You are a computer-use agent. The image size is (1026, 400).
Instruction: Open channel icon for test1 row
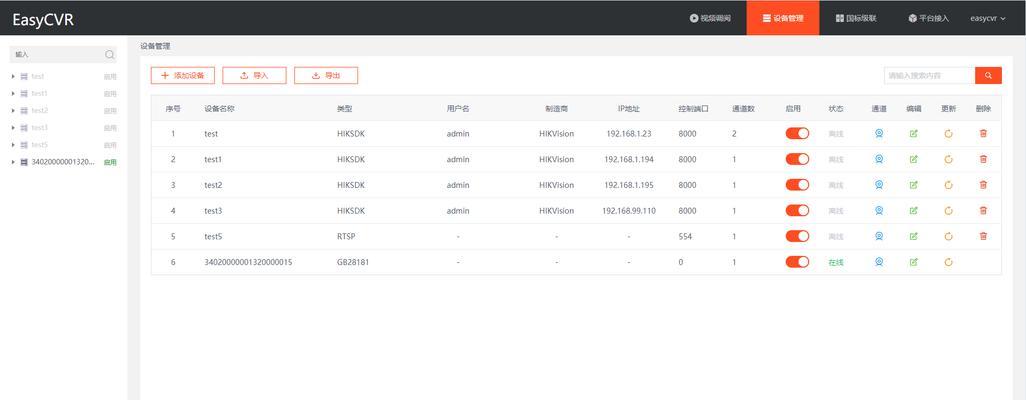click(879, 159)
